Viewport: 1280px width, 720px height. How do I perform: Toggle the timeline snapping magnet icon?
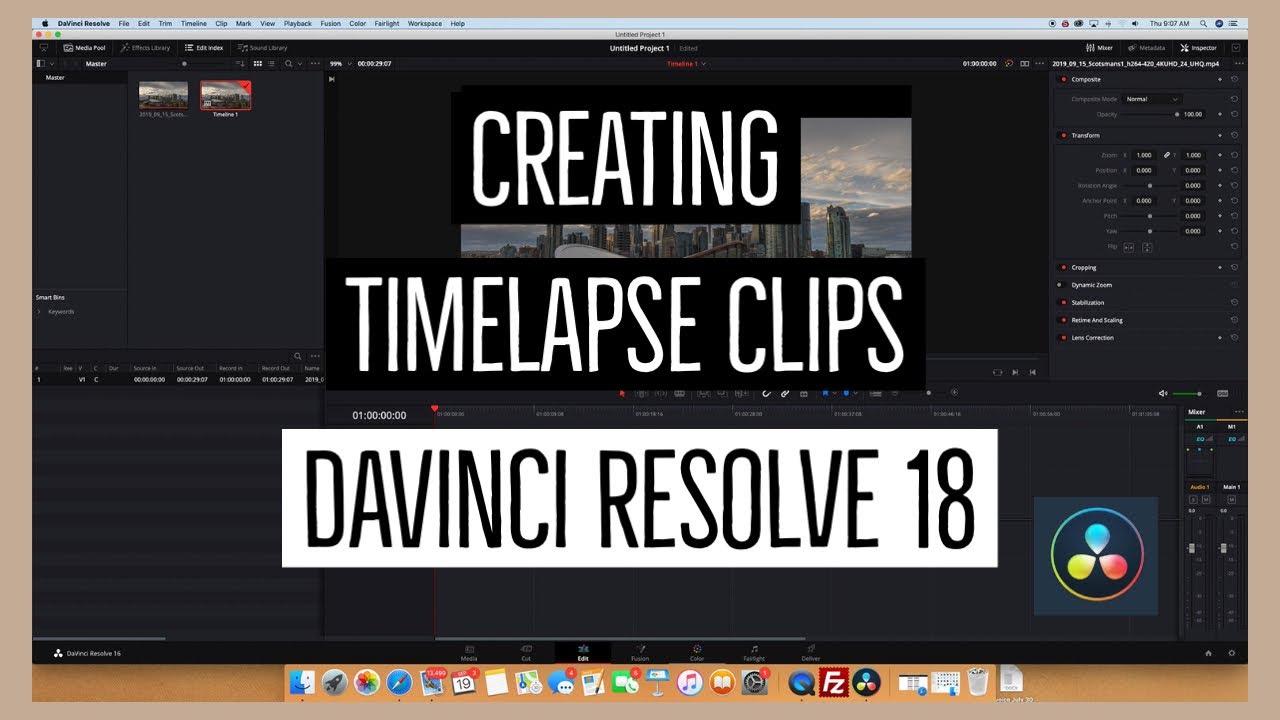766,393
